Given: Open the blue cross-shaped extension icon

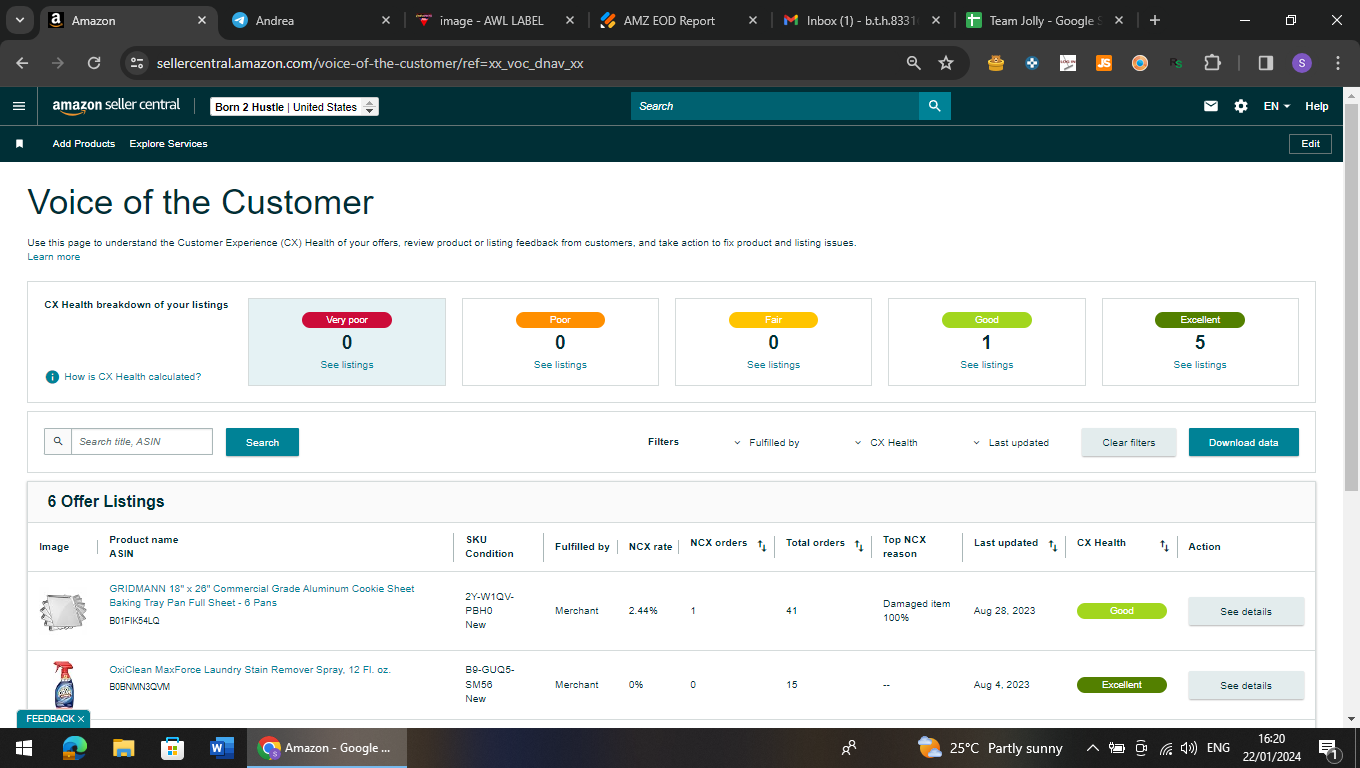Looking at the screenshot, I should [x=1032, y=63].
